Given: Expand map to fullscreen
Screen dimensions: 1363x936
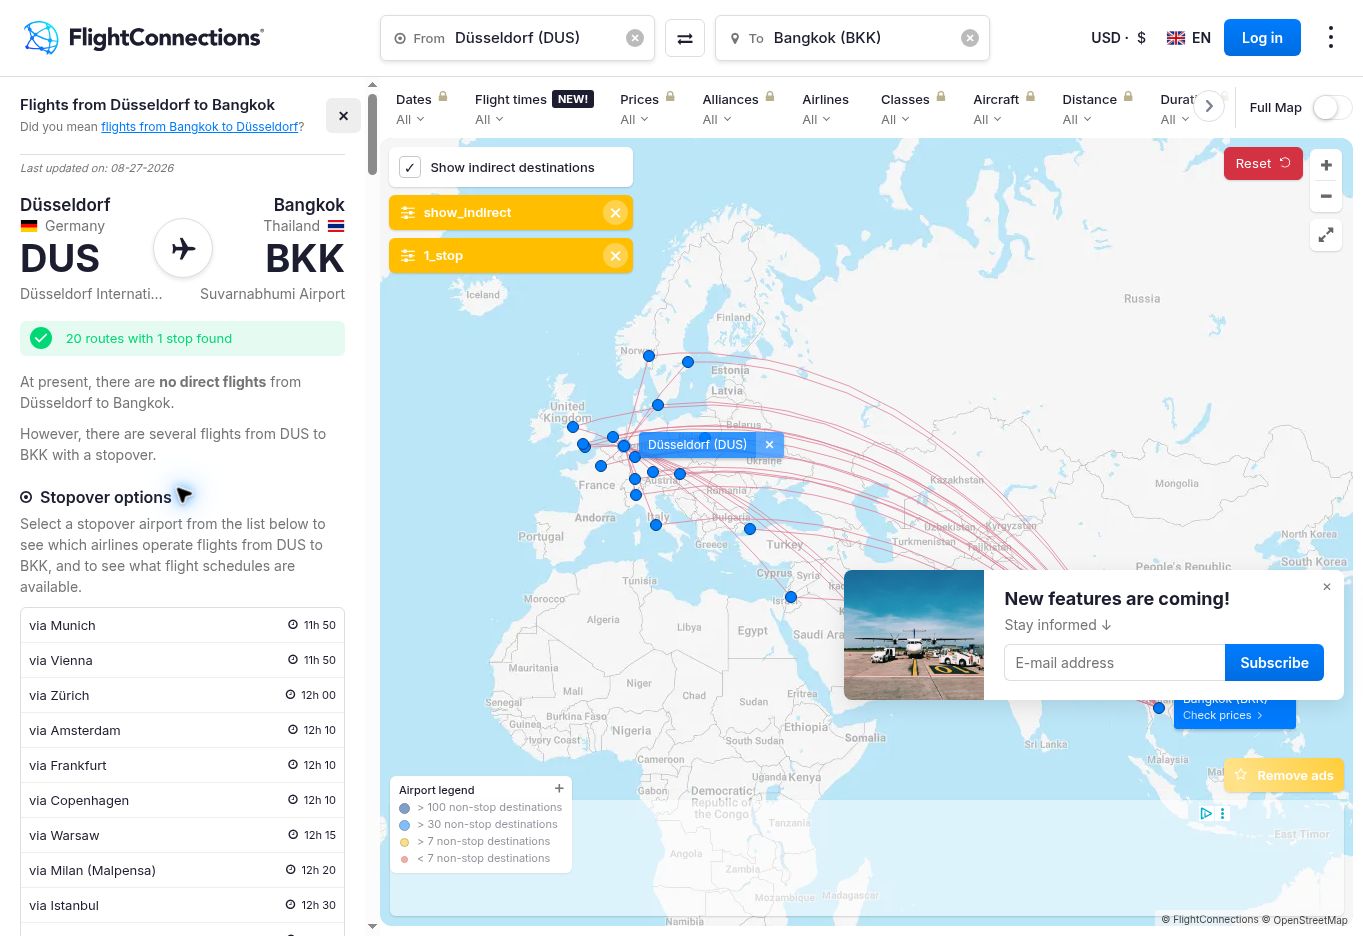Looking at the screenshot, I should click(x=1326, y=235).
